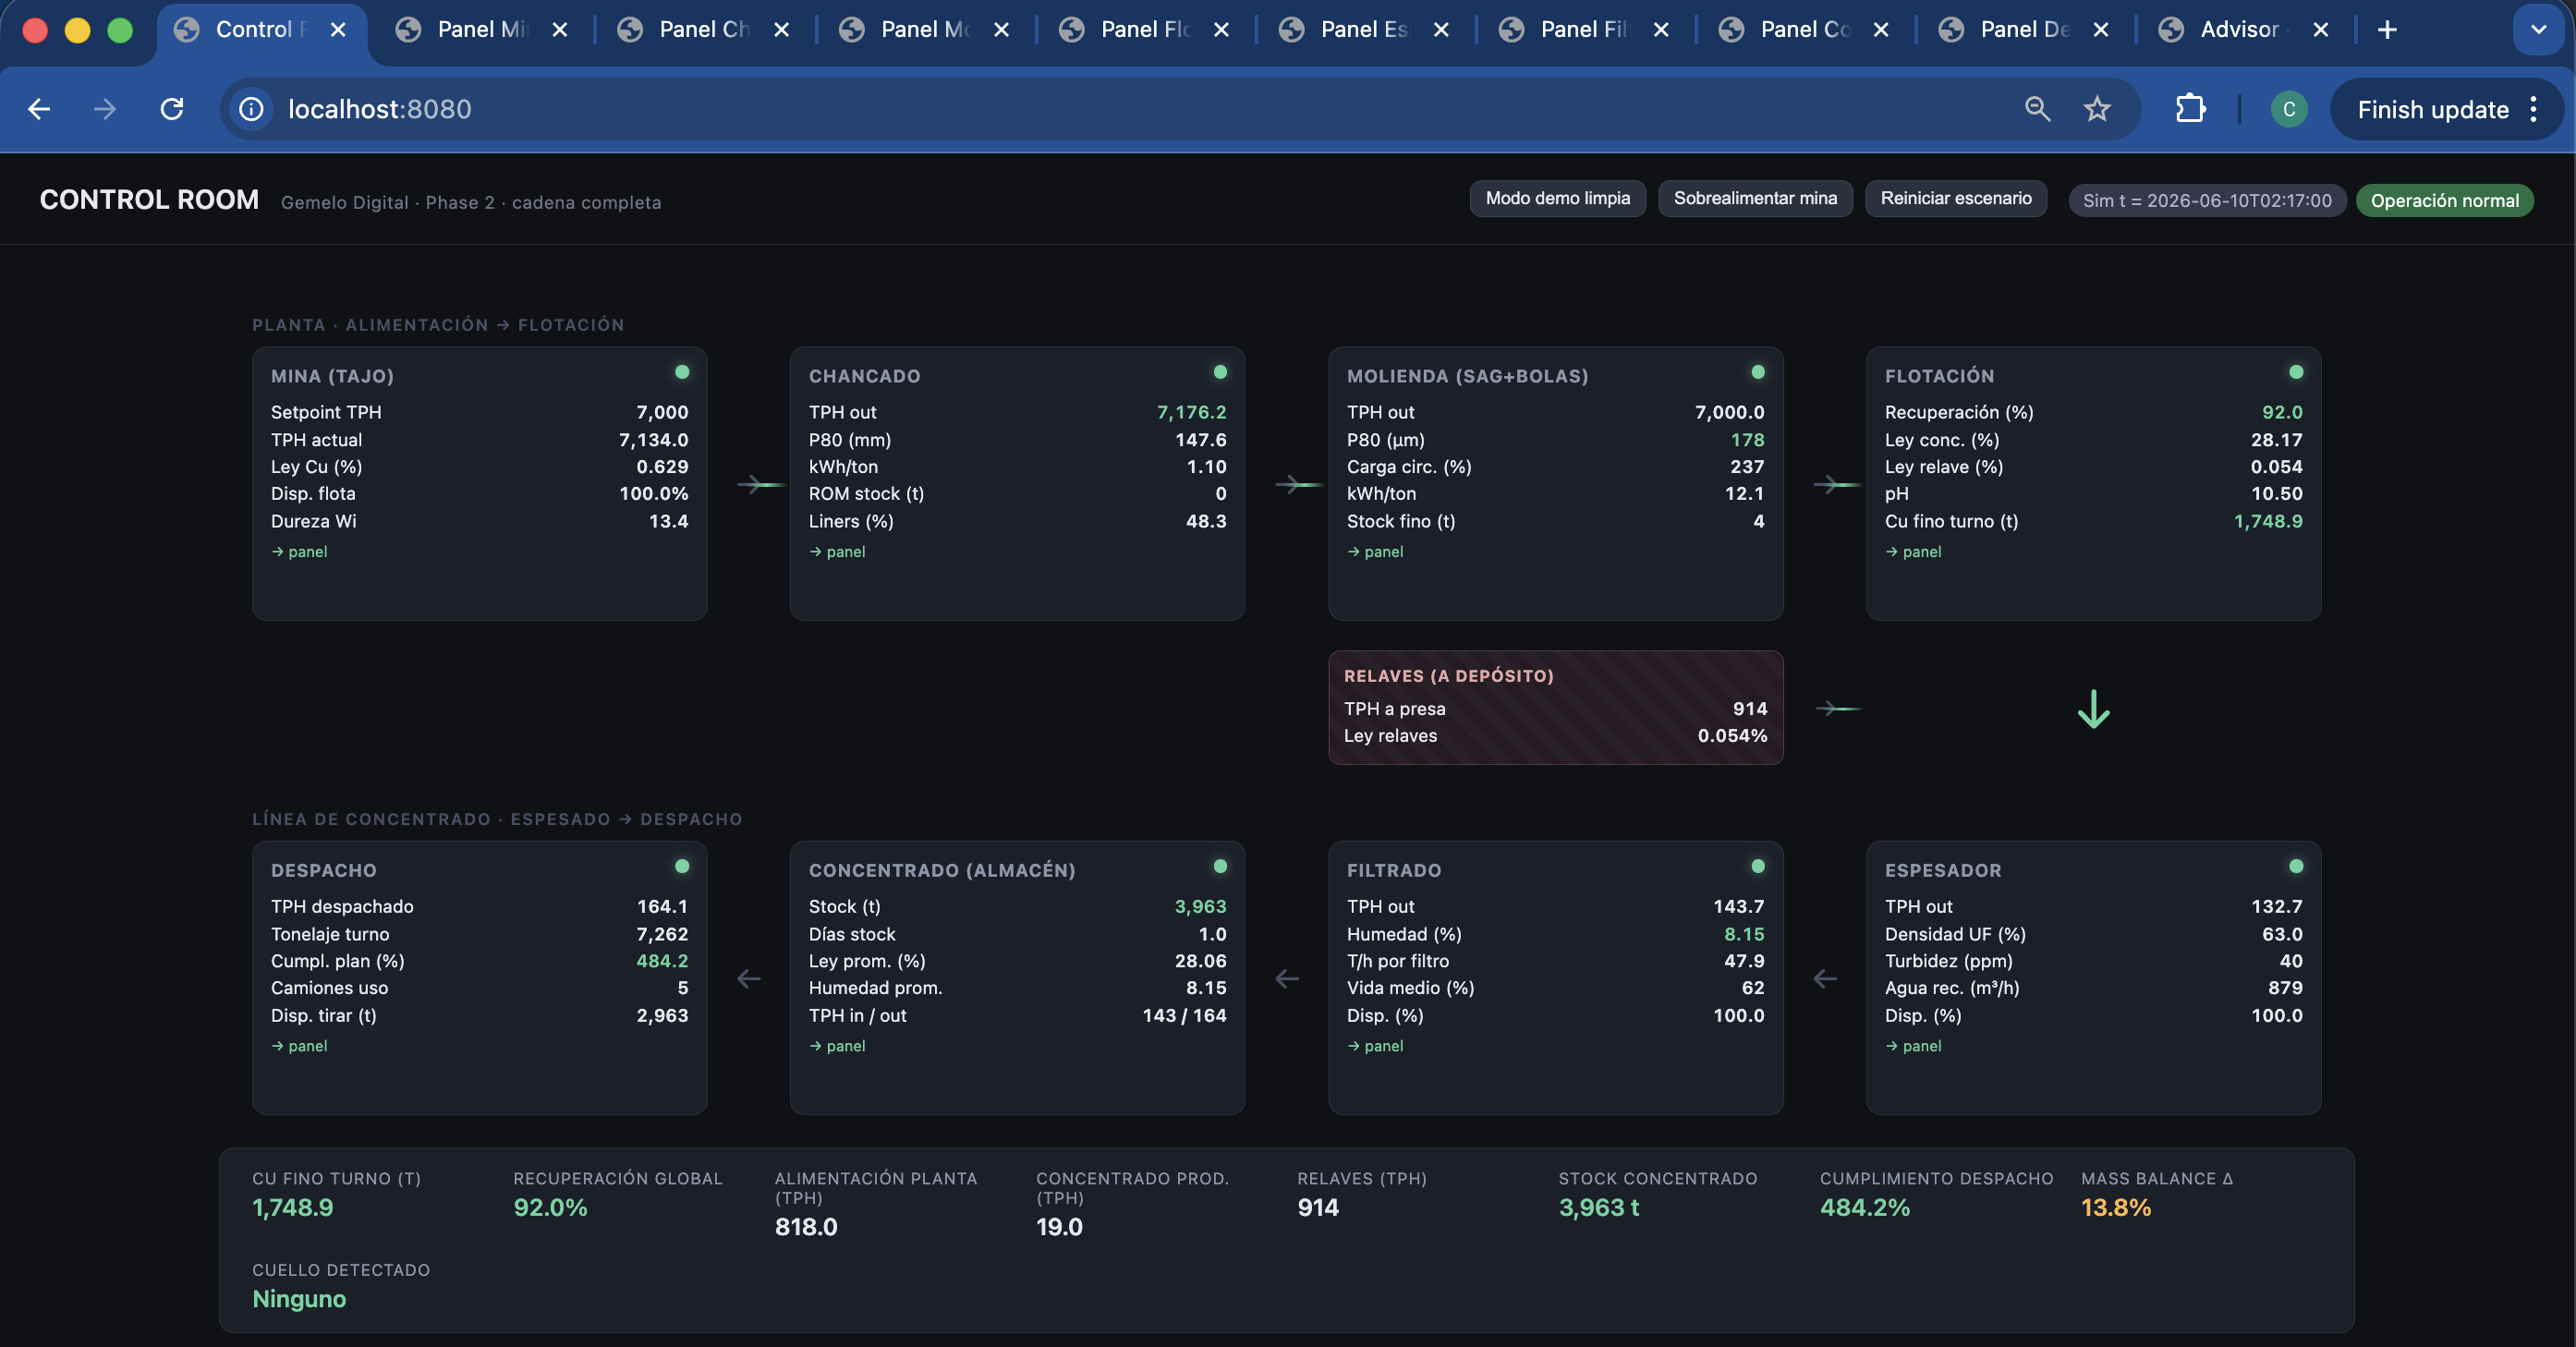Click the CONTROL ROOM heading
Image resolution: width=2576 pixels, height=1347 pixels.
149,199
